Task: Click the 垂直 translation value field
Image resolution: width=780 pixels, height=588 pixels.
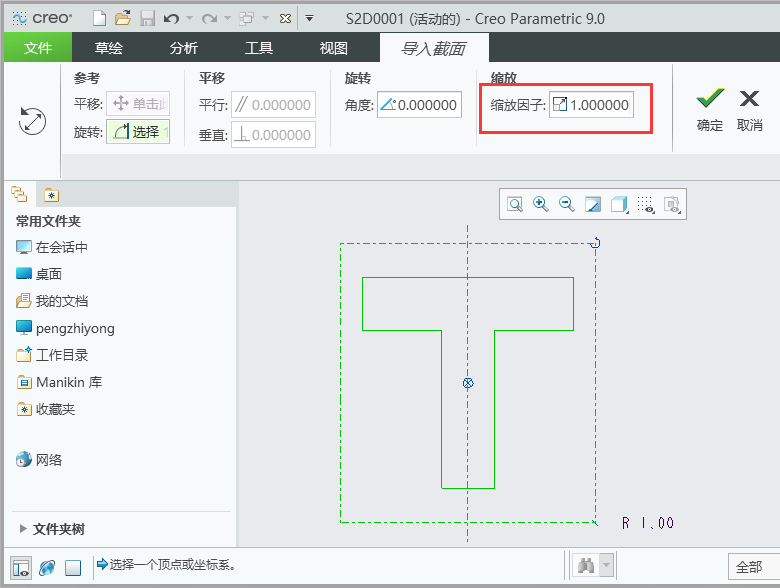Action: 273,134
